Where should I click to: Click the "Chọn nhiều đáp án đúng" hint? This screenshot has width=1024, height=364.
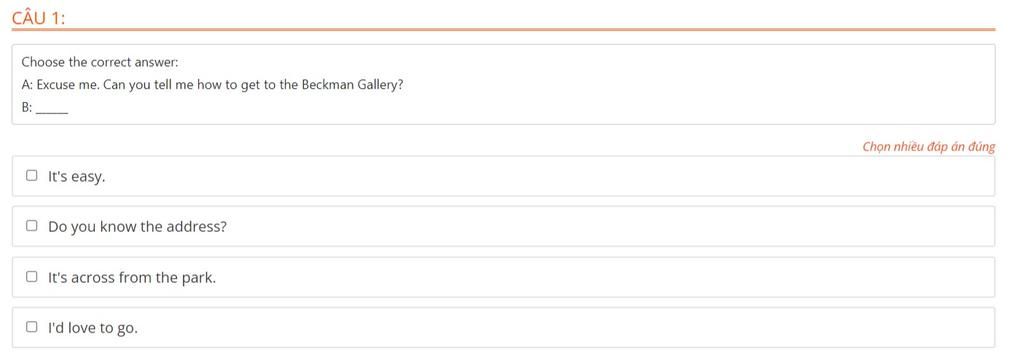[929, 146]
